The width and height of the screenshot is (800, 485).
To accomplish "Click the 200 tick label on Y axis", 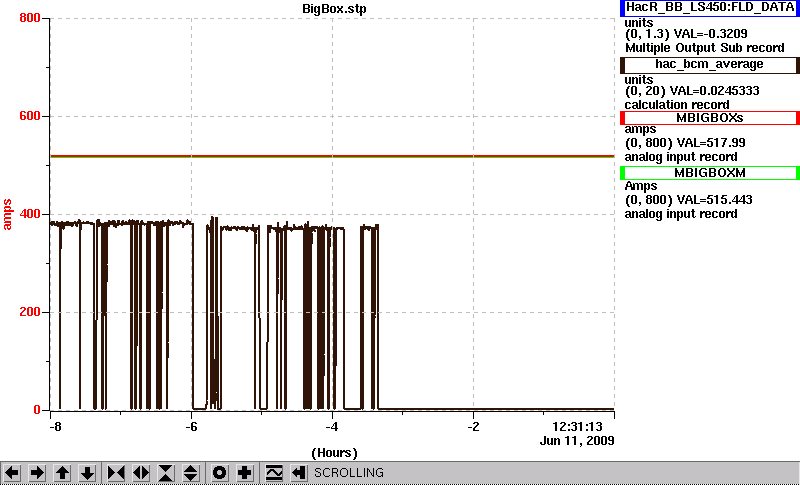I will click(30, 312).
